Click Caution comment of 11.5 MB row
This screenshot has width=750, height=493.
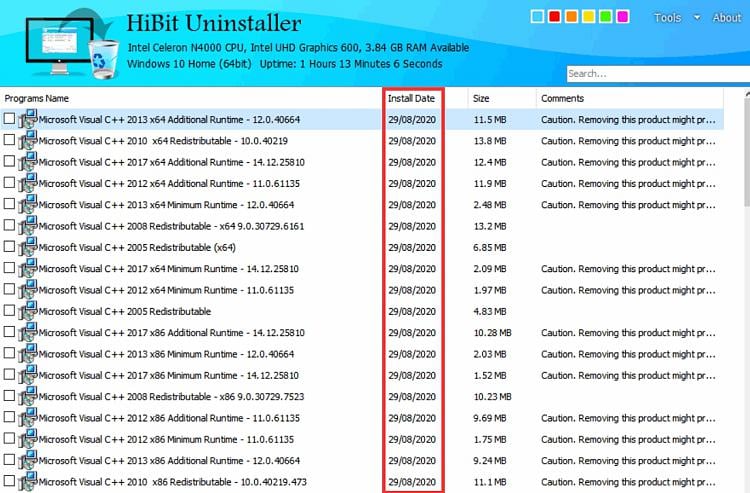(x=628, y=120)
